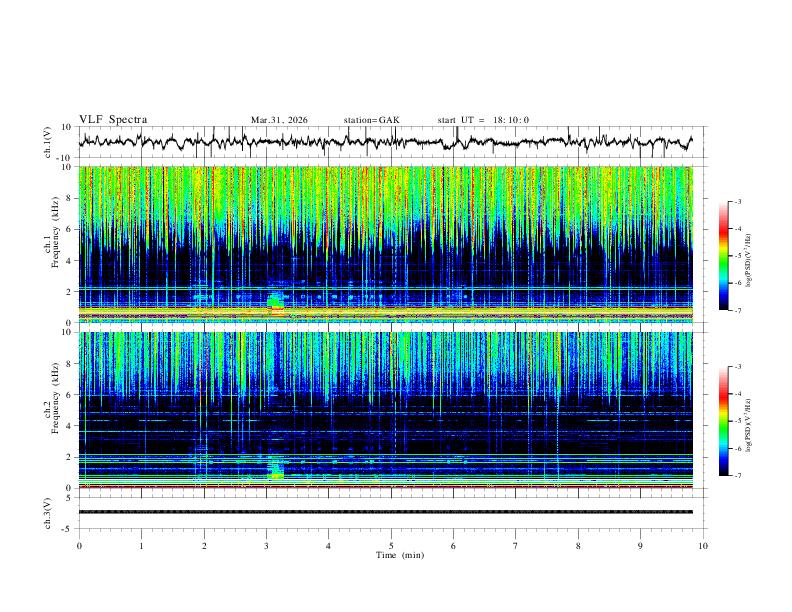
Task: Click the 'ch.1(V)' waveform axis label
Action: tap(48, 142)
